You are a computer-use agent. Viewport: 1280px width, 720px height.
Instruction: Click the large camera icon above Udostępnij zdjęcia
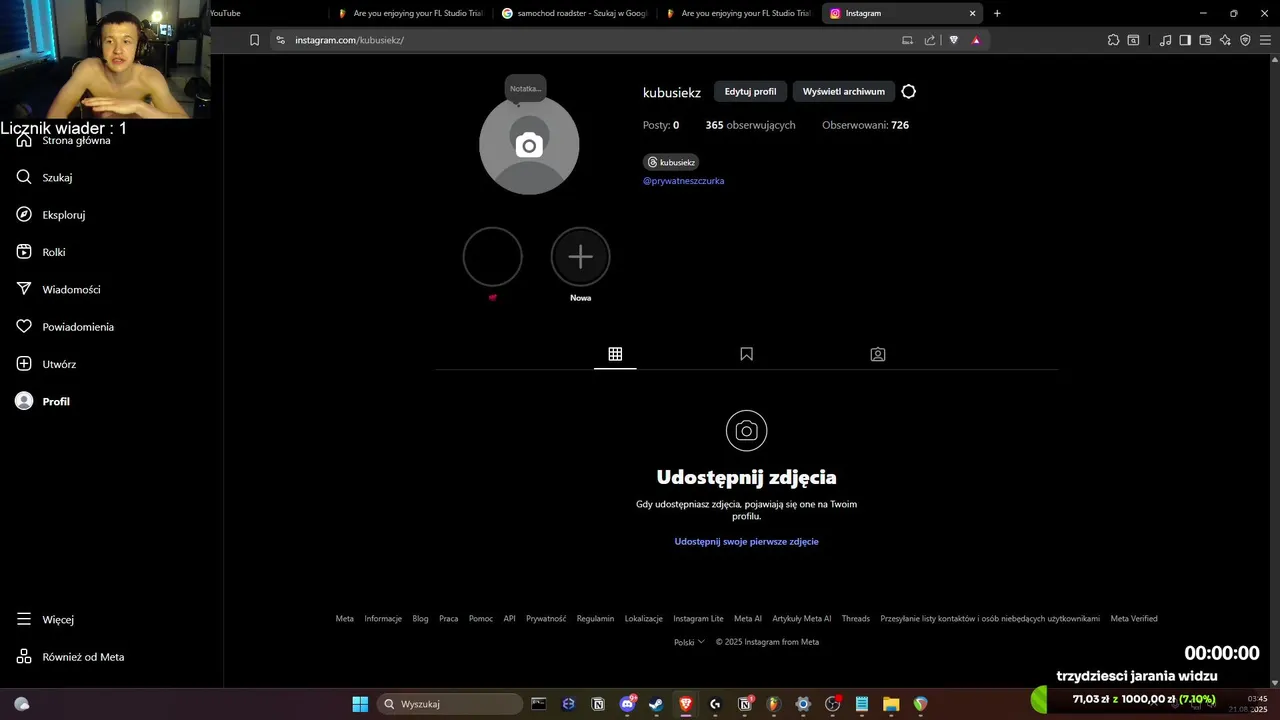[746, 430]
